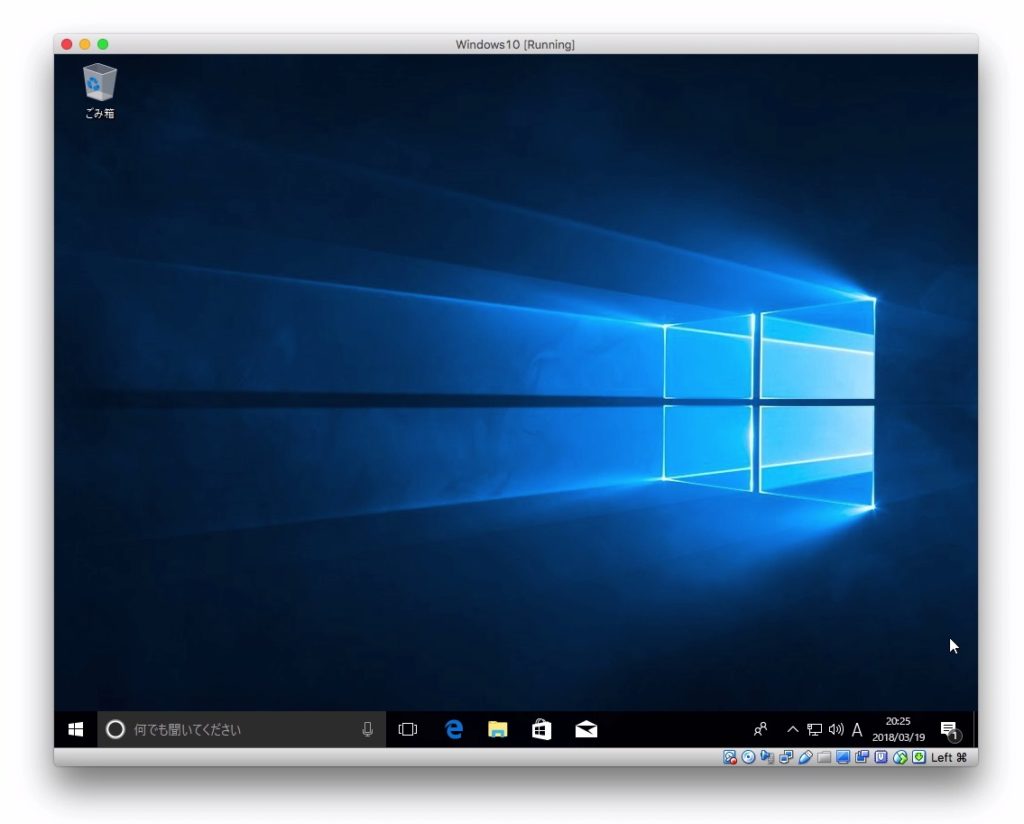Click VirtualBox video capture icon
Viewport: 1024px width, 824px height.
click(x=862, y=757)
